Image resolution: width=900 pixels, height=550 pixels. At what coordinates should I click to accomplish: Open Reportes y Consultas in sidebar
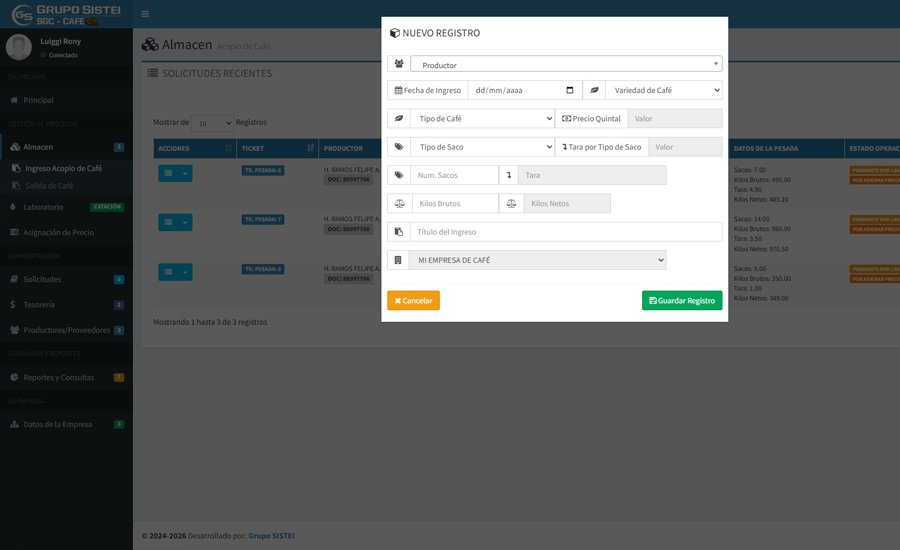(x=66, y=377)
